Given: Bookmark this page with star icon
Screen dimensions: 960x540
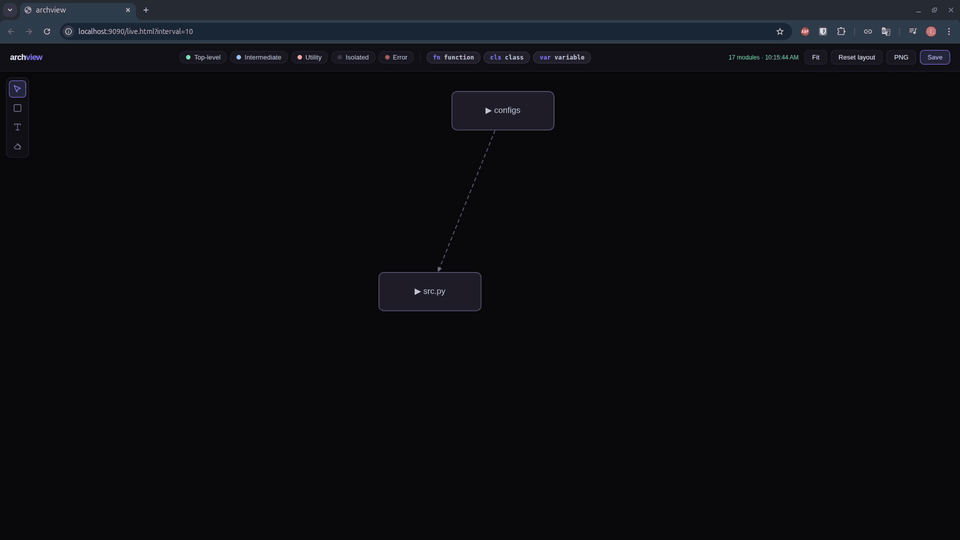Looking at the screenshot, I should coord(779,31).
